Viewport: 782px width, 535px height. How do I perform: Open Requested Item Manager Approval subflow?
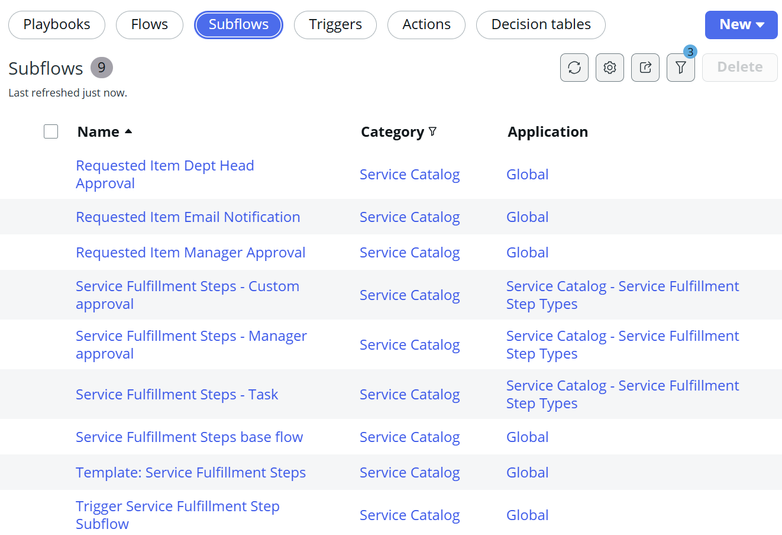coord(191,253)
